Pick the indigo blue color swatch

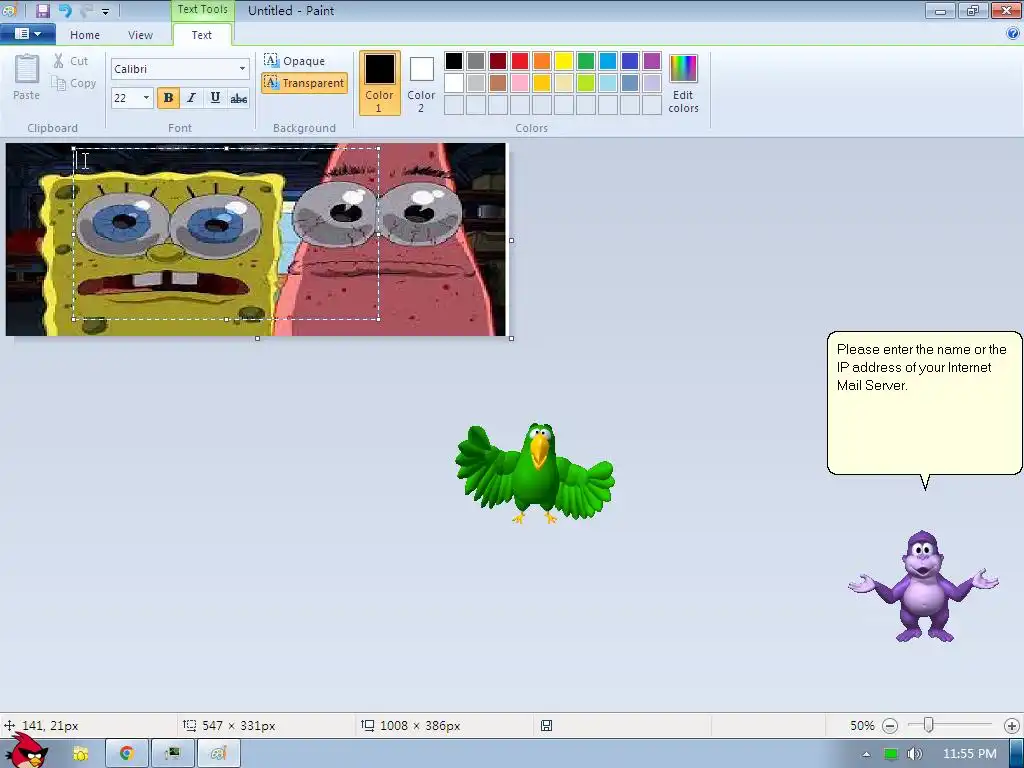tap(630, 61)
